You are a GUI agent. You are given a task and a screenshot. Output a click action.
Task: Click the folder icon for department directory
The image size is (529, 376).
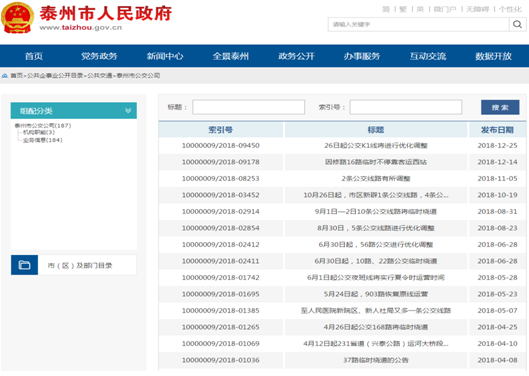[24, 265]
